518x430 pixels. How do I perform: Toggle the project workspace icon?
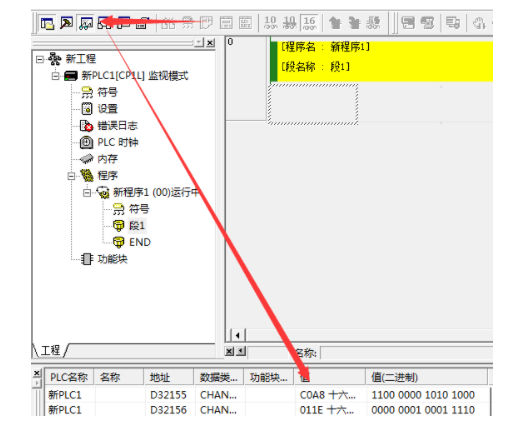[x=47, y=23]
